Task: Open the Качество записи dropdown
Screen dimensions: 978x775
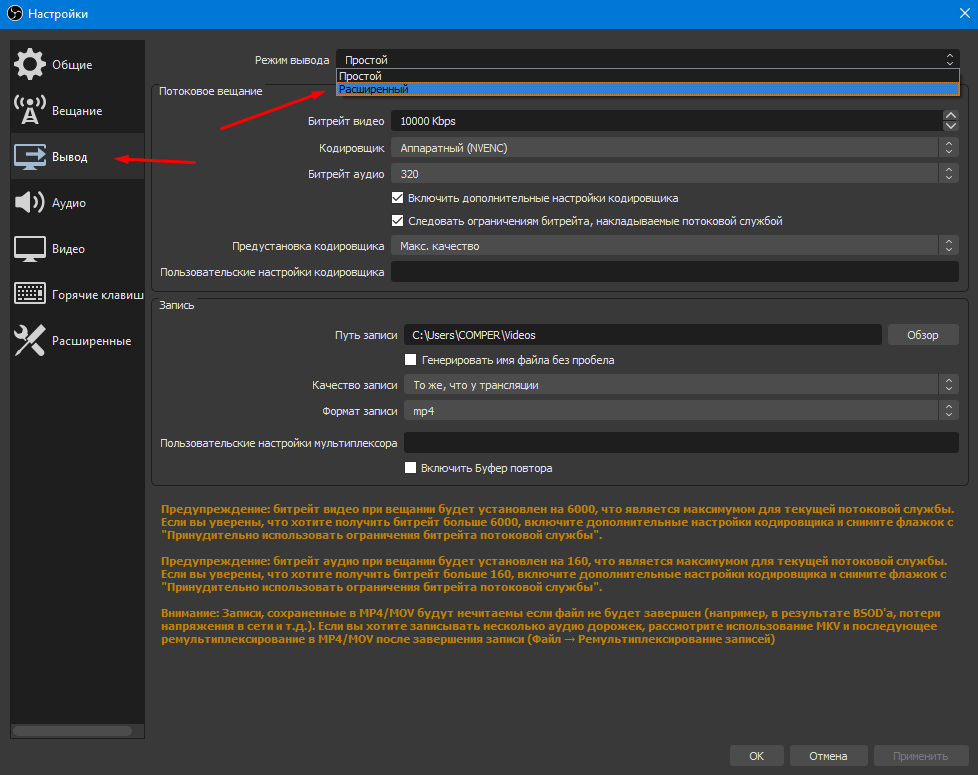Action: (x=681, y=385)
